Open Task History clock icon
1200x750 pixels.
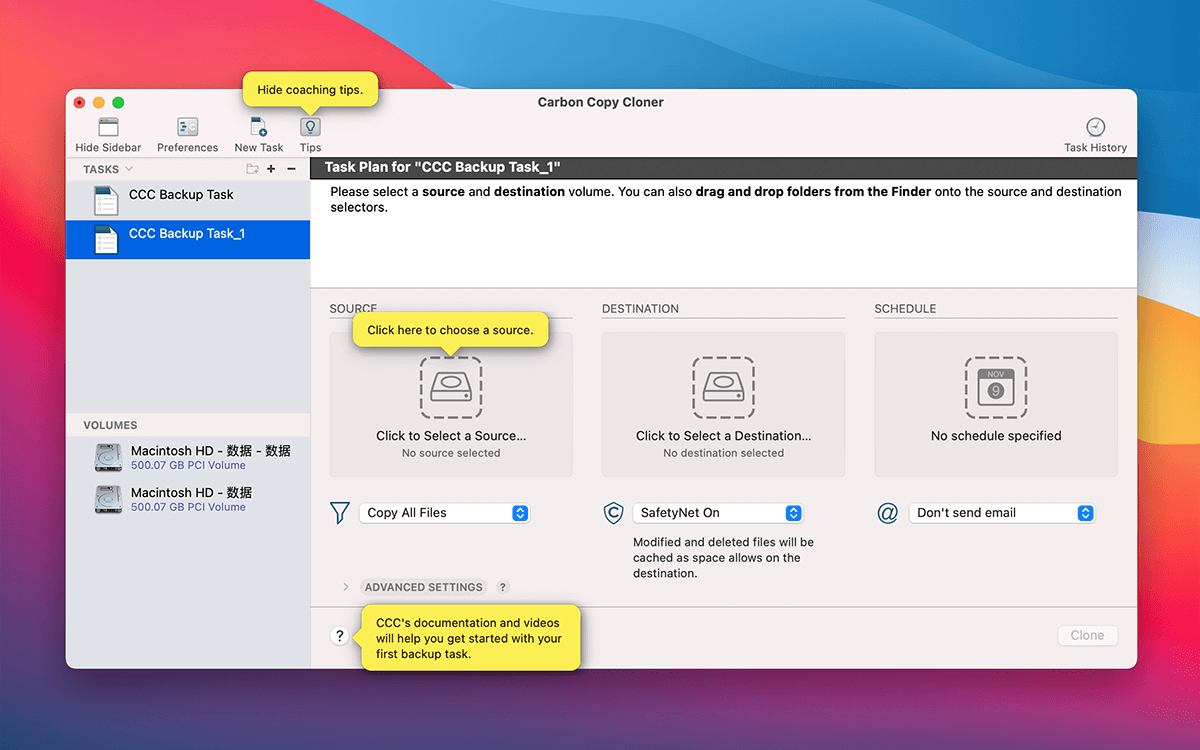point(1095,127)
